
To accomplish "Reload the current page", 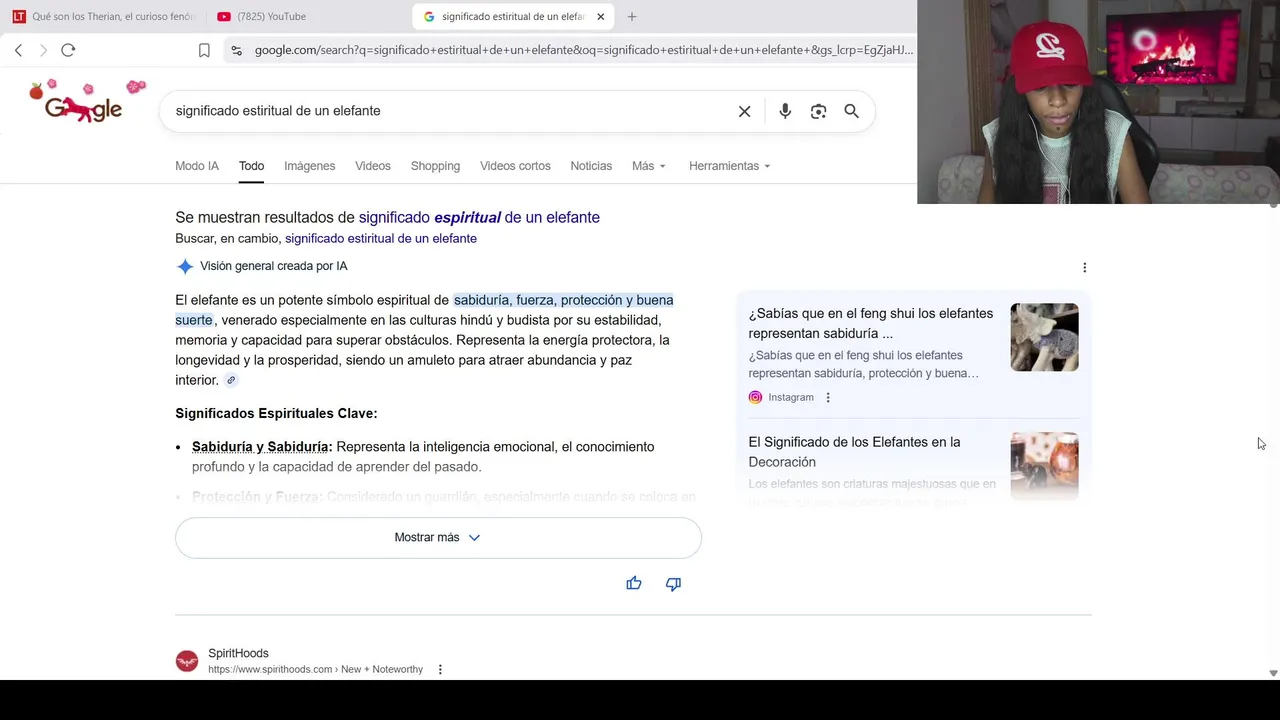I will pos(68,50).
